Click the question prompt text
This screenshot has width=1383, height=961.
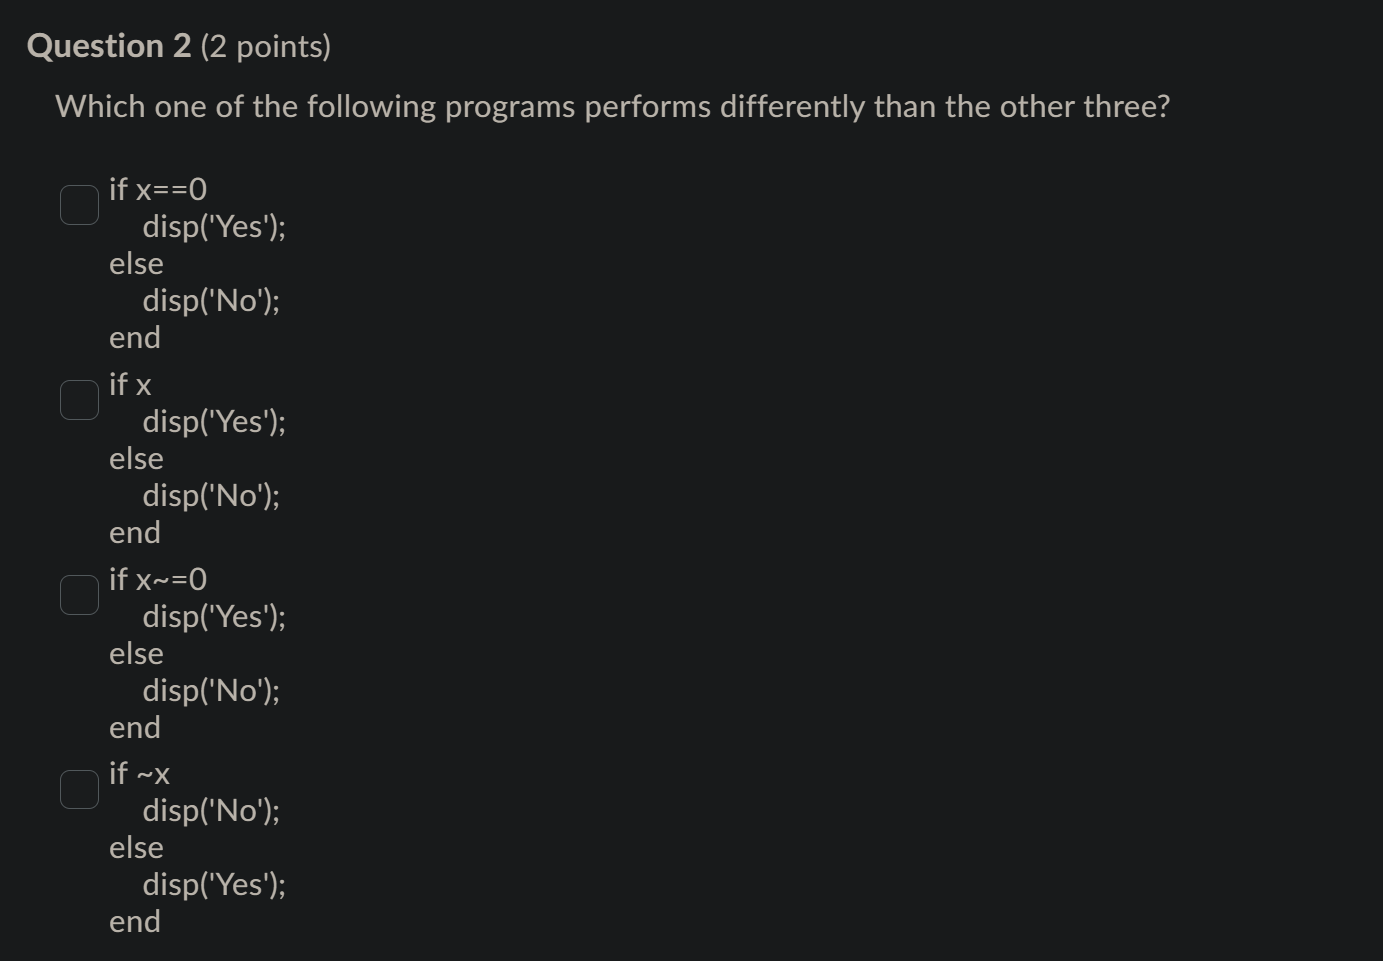[612, 106]
